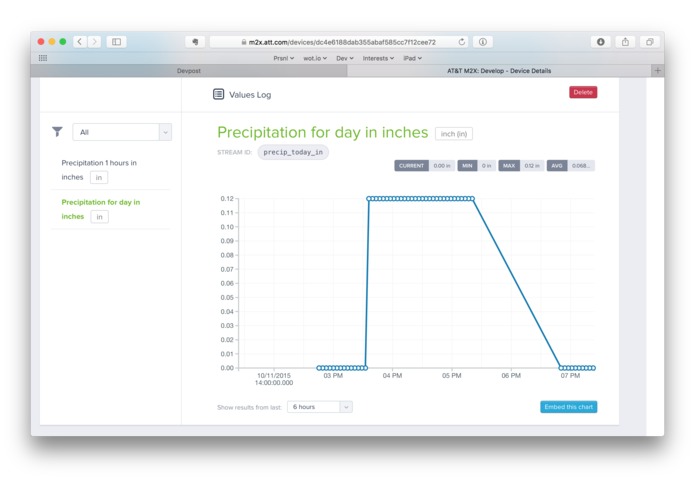The image size is (695, 494).
Task: Click the Embed this chart button
Action: (568, 407)
